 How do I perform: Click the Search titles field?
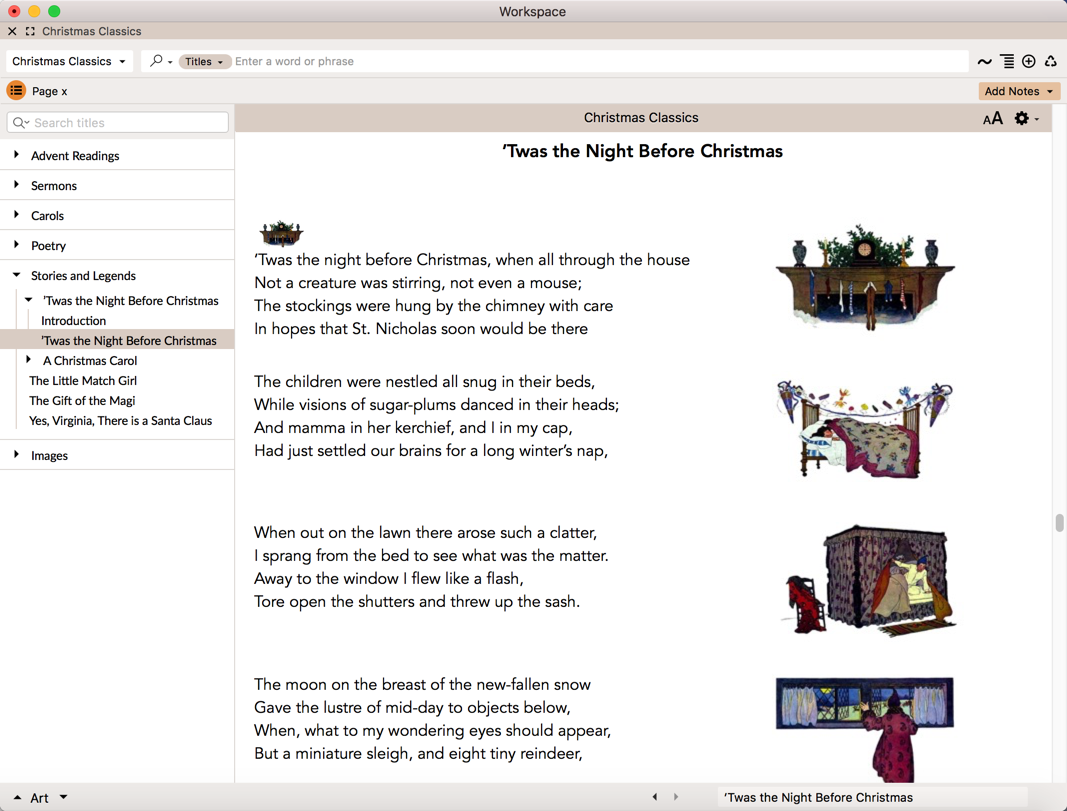pyautogui.click(x=118, y=122)
